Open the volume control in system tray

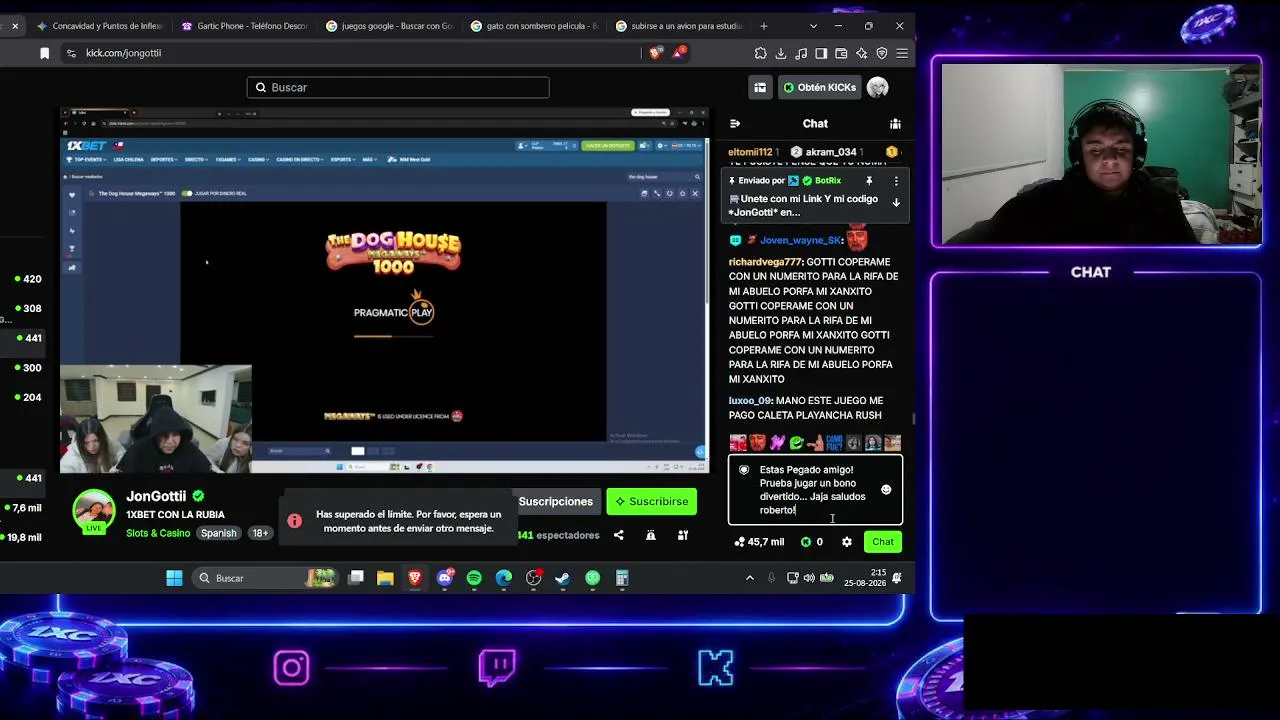[x=809, y=578]
